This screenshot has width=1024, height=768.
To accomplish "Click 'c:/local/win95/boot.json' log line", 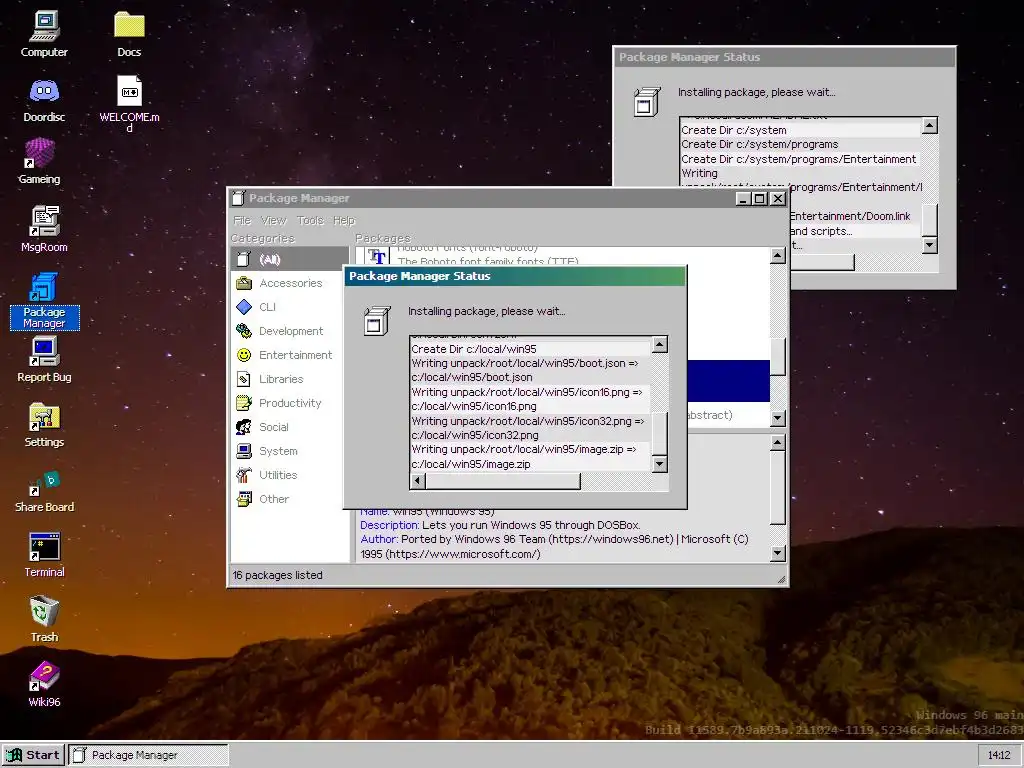I will point(472,377).
